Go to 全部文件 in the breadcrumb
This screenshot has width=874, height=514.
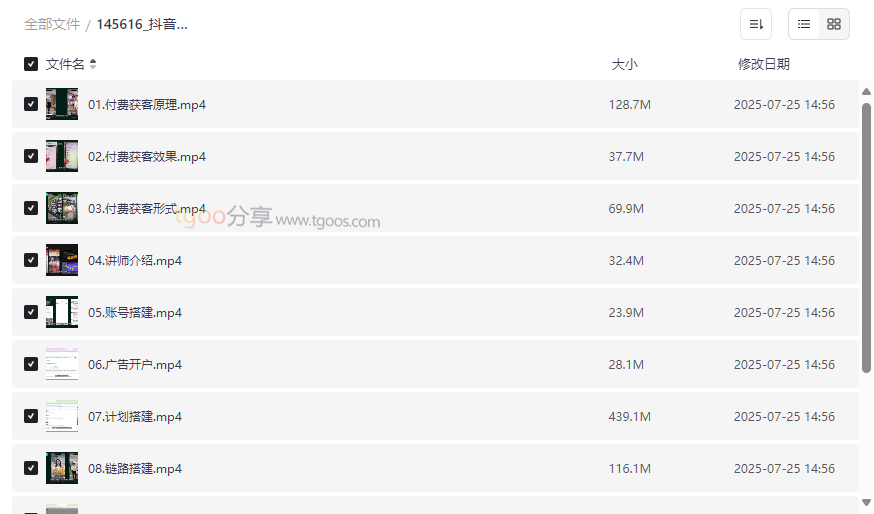[52, 24]
